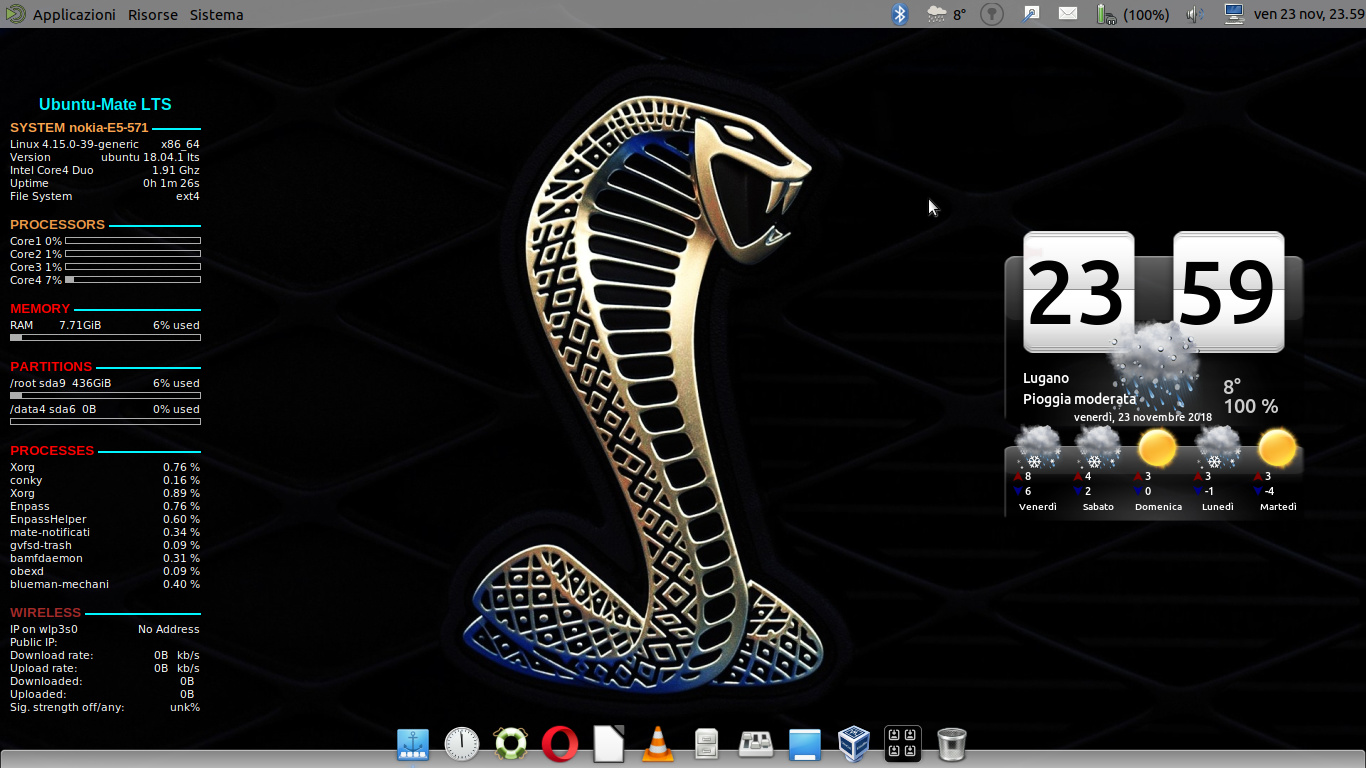Click the rain cloud icon in weather widget
The height and width of the screenshot is (768, 1366).
pos(1156,365)
